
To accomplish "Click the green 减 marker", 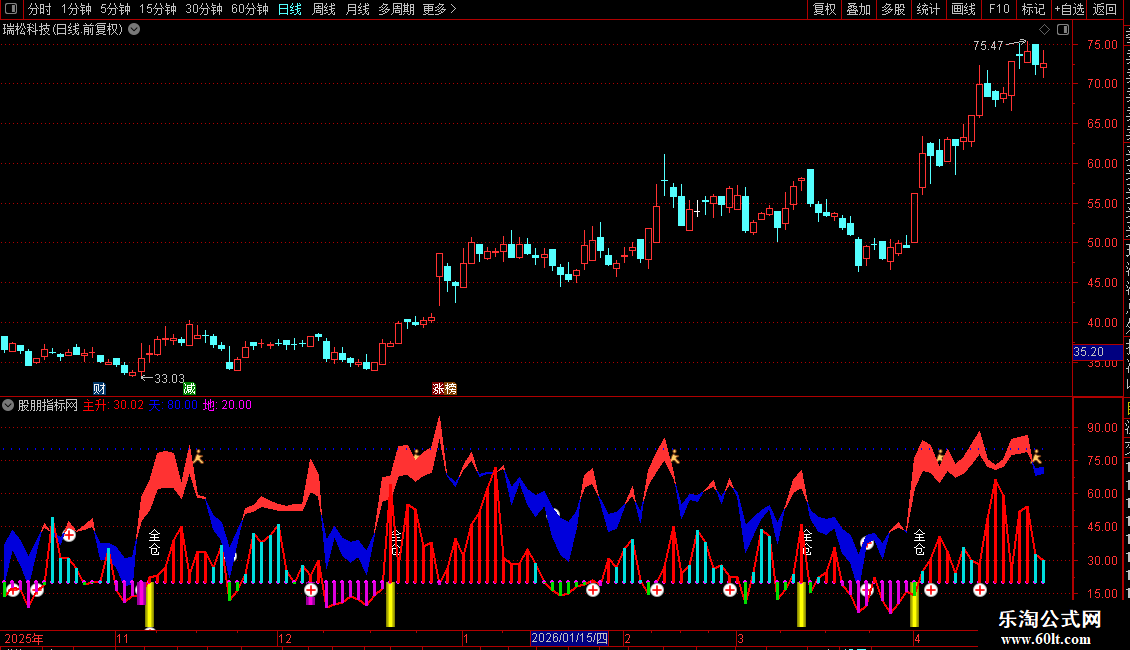I will click(x=189, y=388).
